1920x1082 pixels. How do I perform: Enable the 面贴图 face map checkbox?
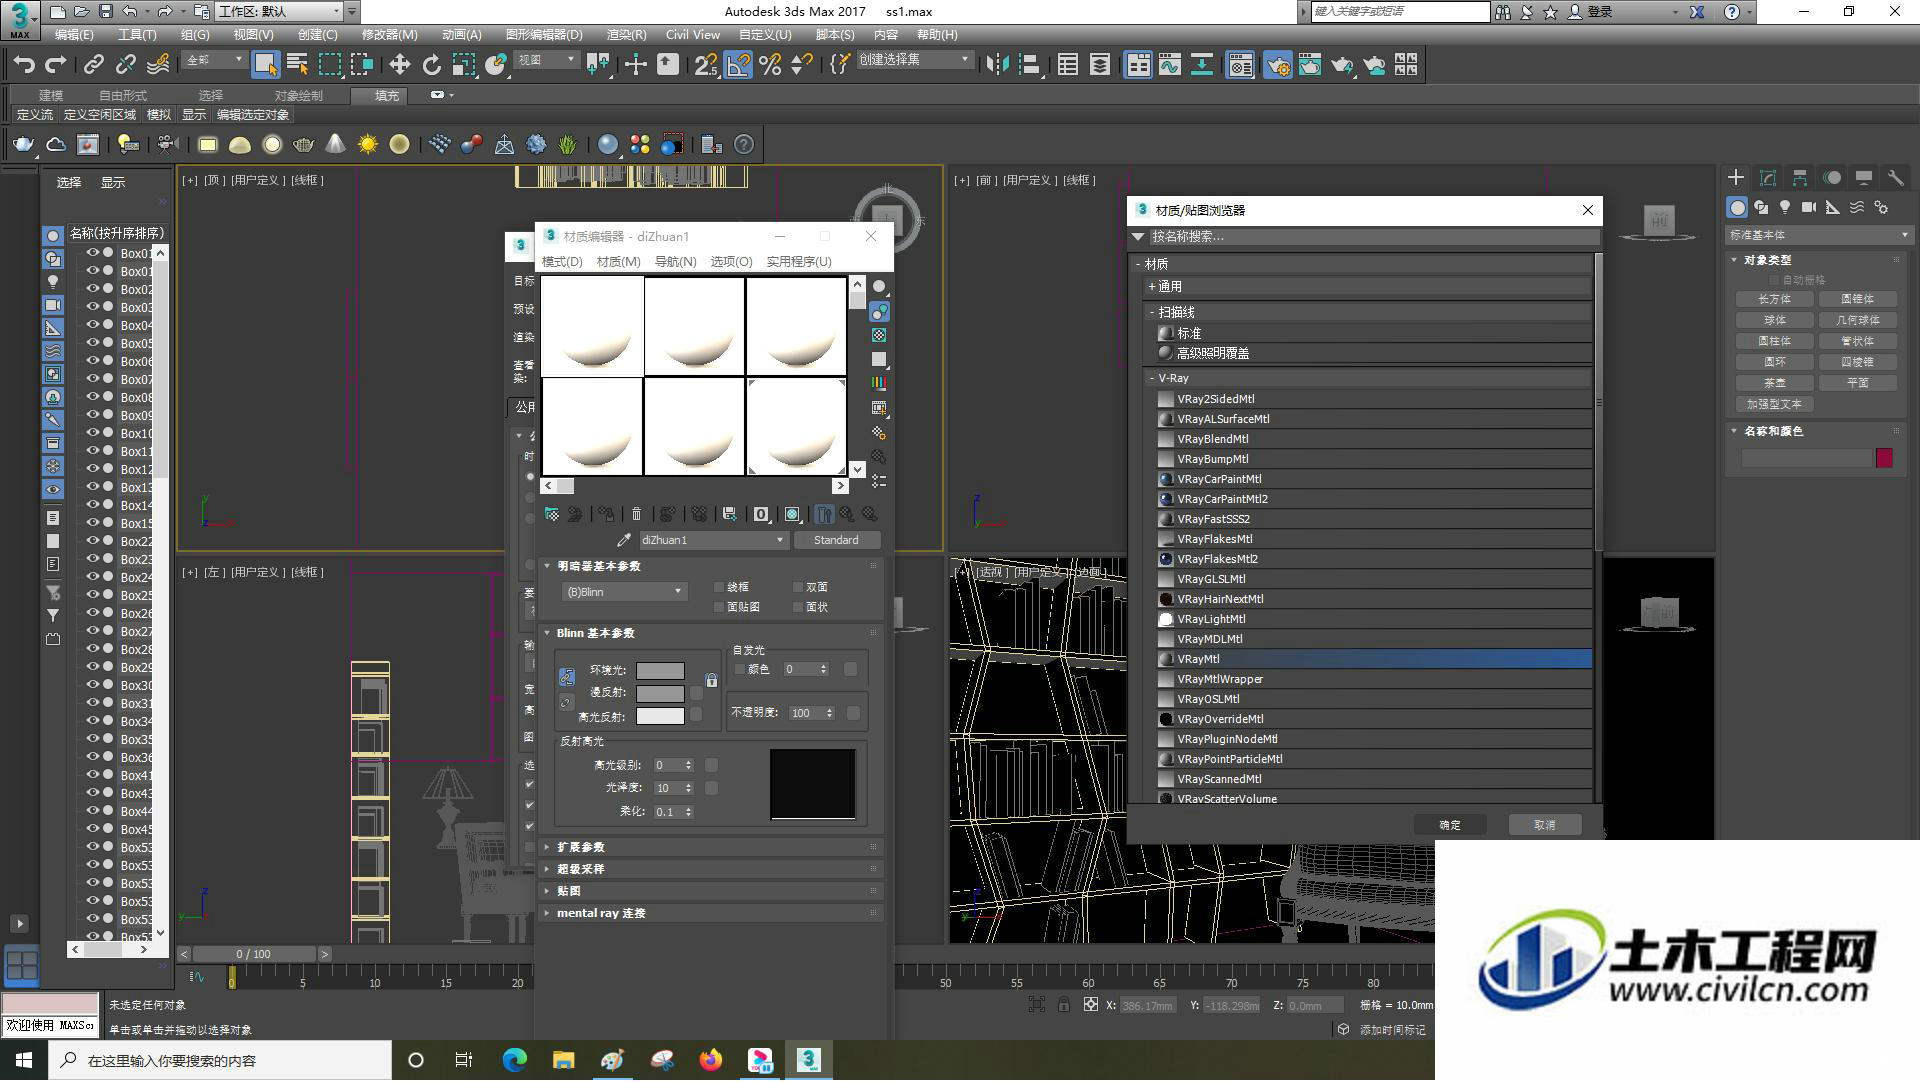tap(719, 607)
